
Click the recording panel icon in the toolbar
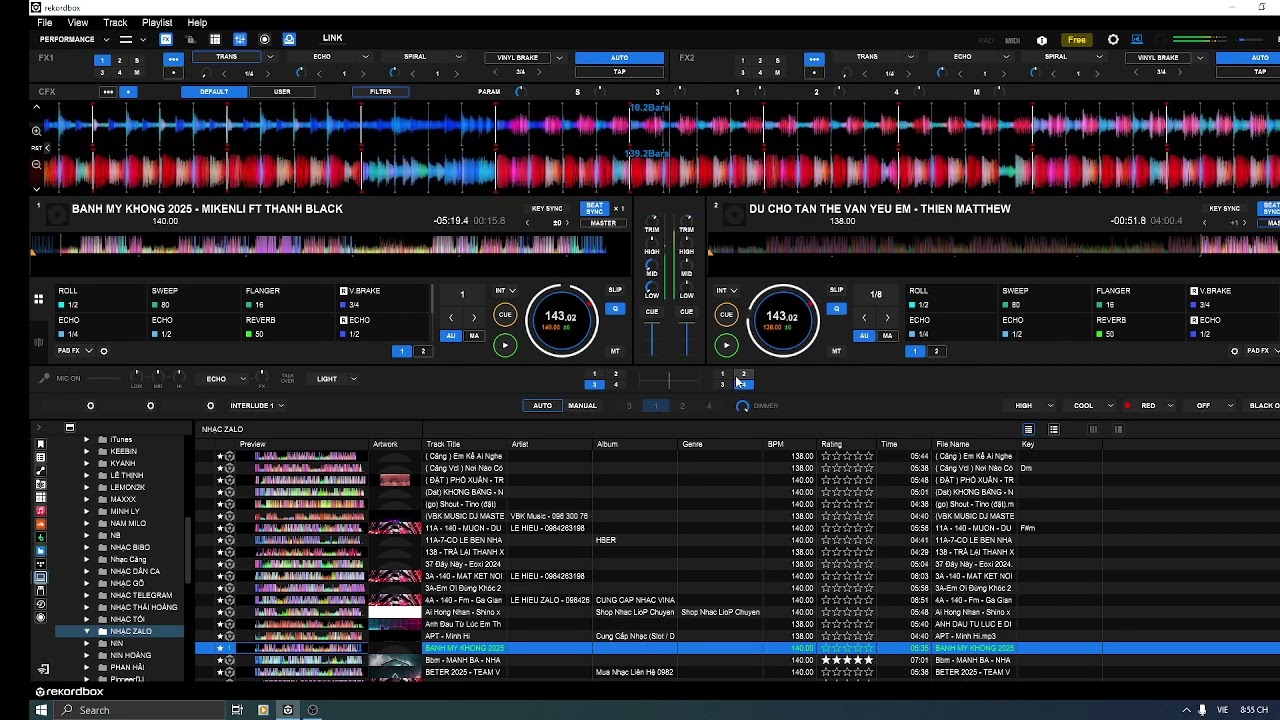click(265, 40)
